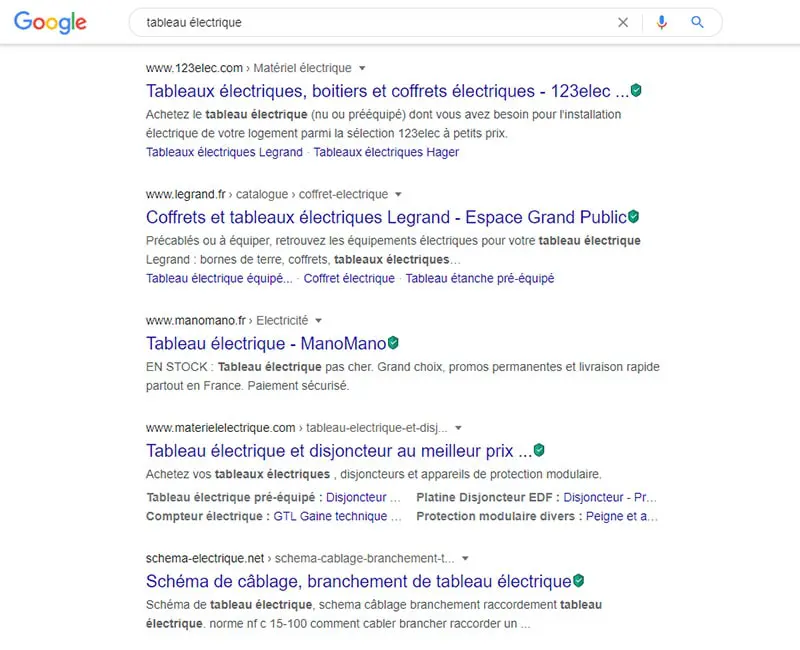This screenshot has height=650, width=800.
Task: Open dropdown arrow beside www.manomano.fr URL
Action: pos(318,320)
